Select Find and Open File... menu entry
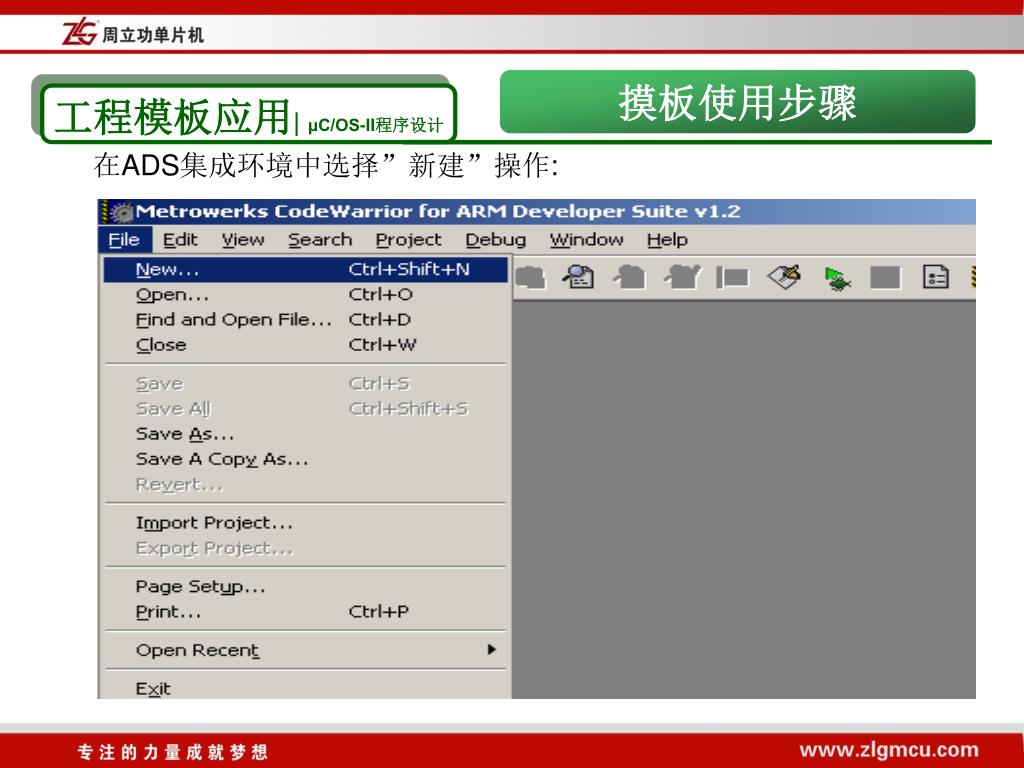Screen dimensions: 1024x768 [x=306, y=320]
